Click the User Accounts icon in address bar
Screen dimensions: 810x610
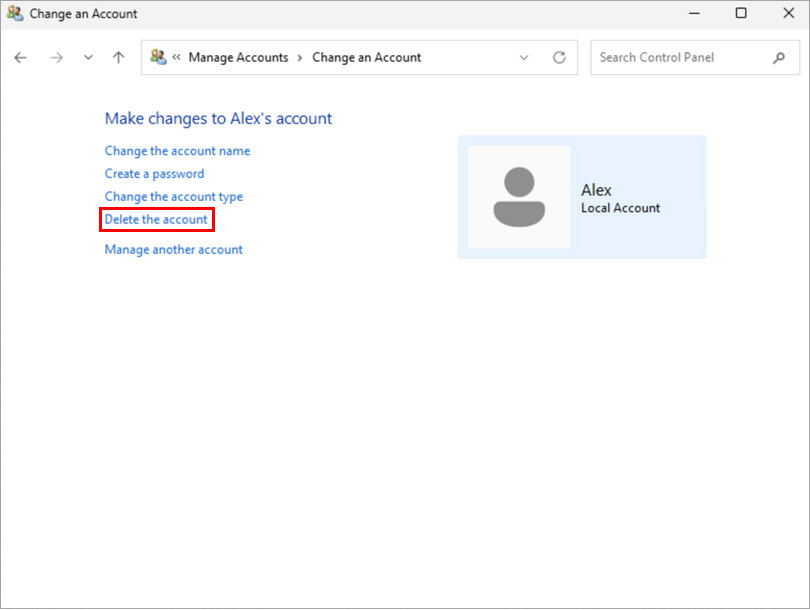158,58
